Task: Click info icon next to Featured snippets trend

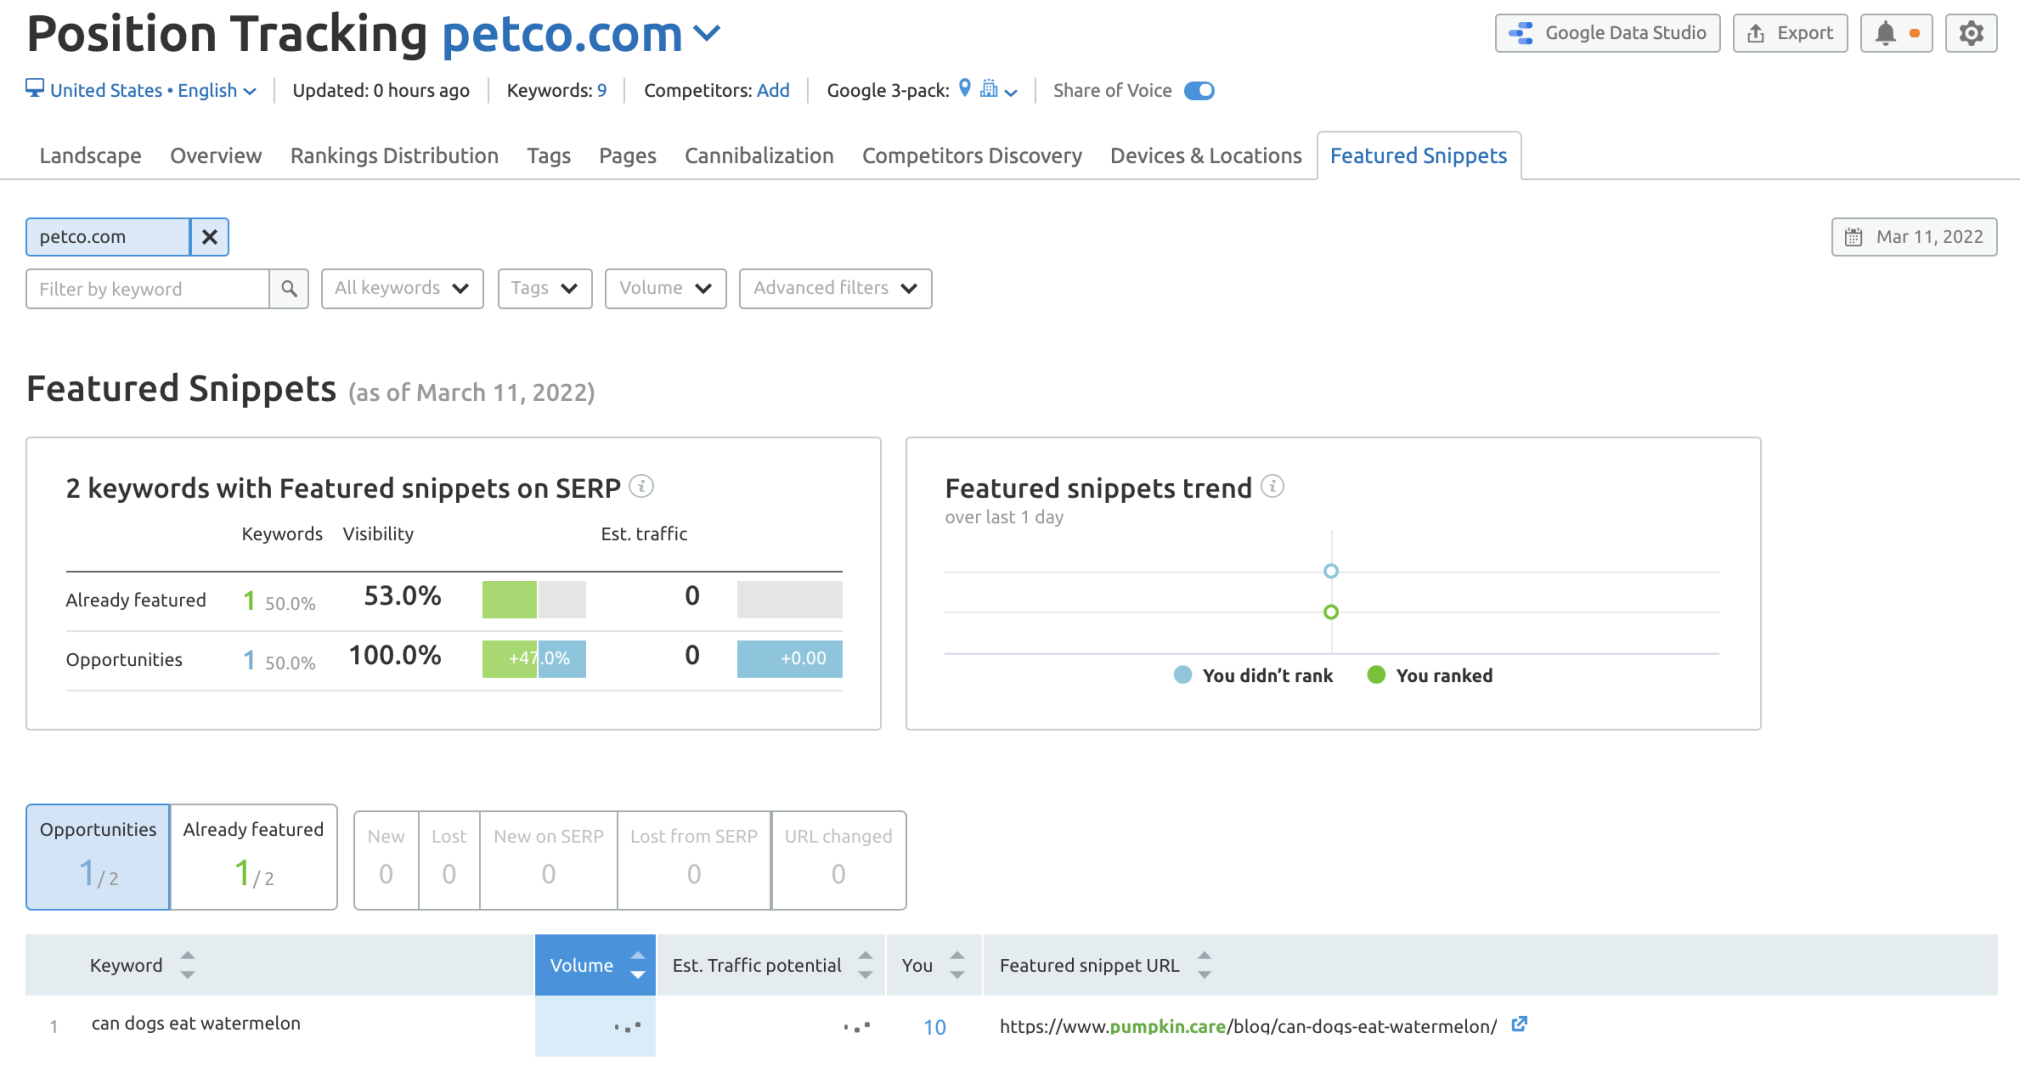Action: pos(1272,486)
